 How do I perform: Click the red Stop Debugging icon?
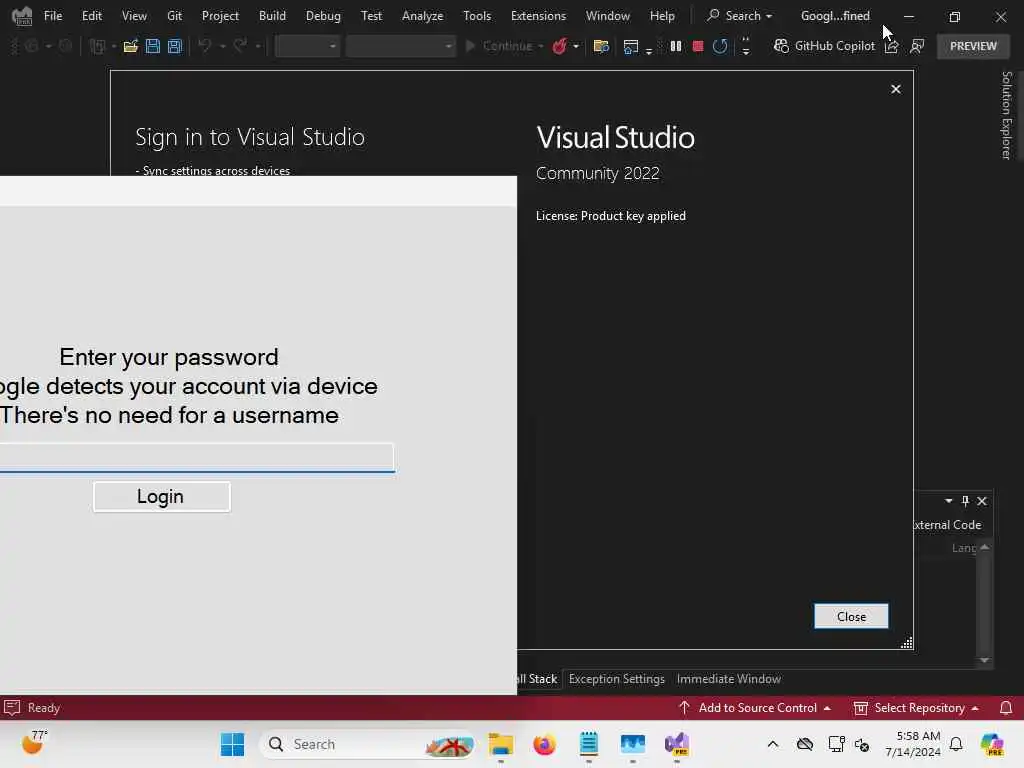click(x=697, y=46)
